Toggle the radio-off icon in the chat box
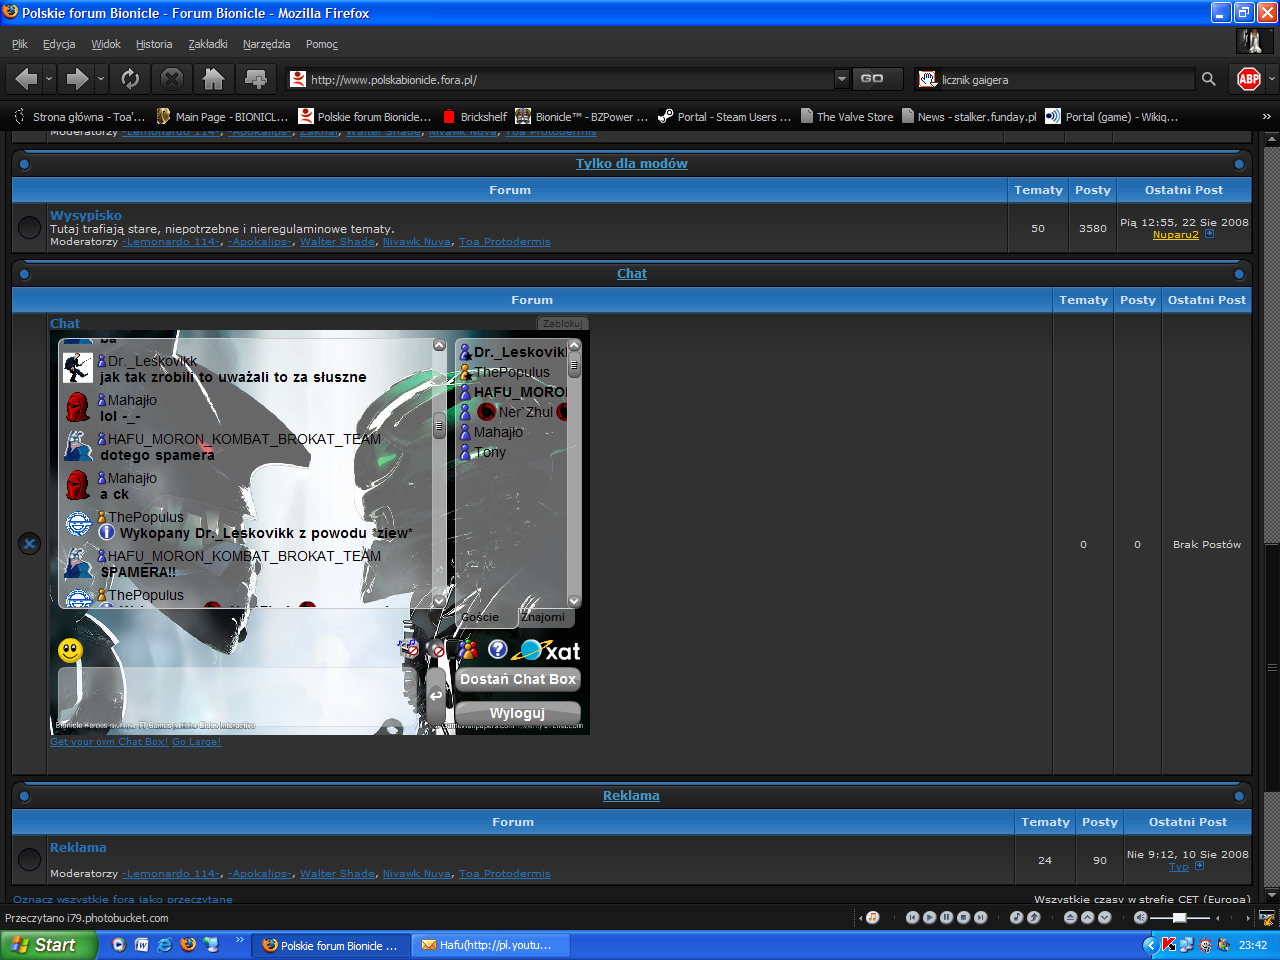Image resolution: width=1280 pixels, height=960 pixels. tap(437, 650)
